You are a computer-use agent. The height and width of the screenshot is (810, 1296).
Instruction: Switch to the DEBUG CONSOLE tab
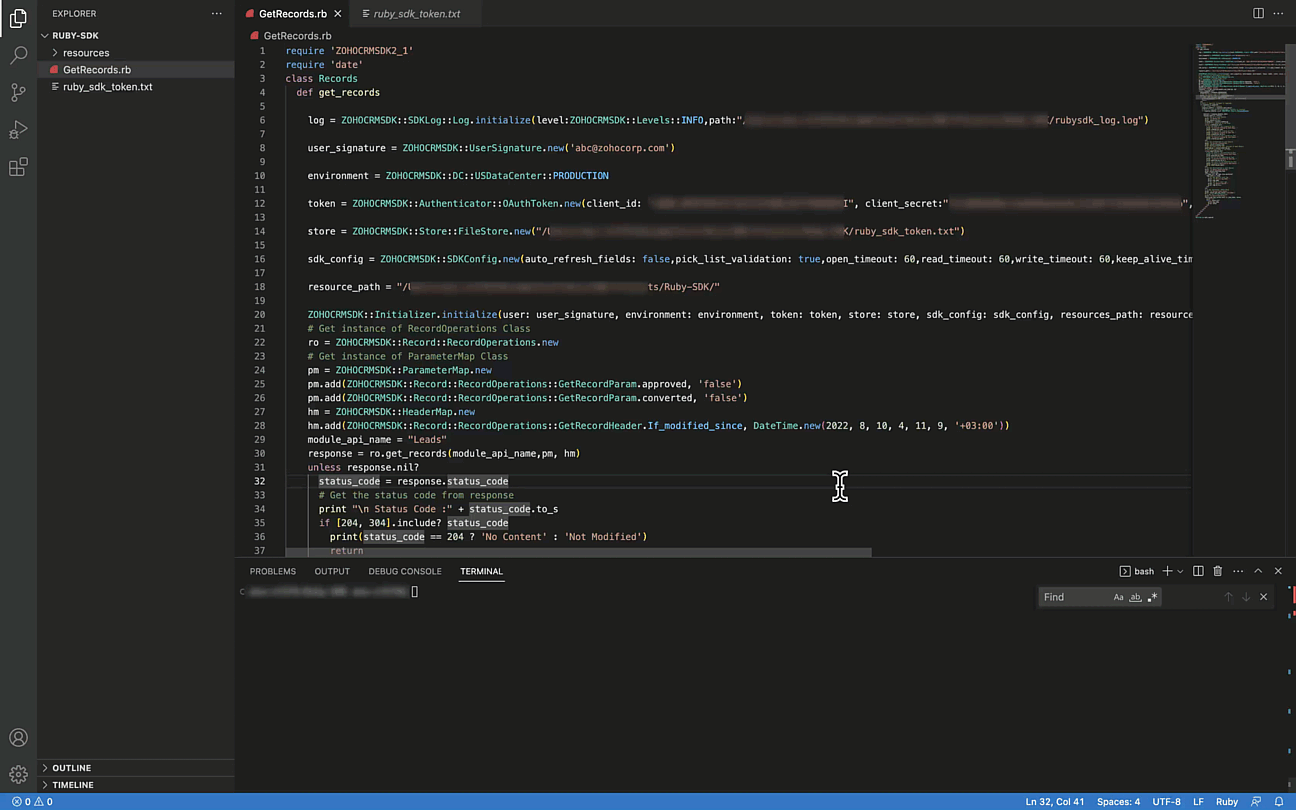(x=405, y=571)
